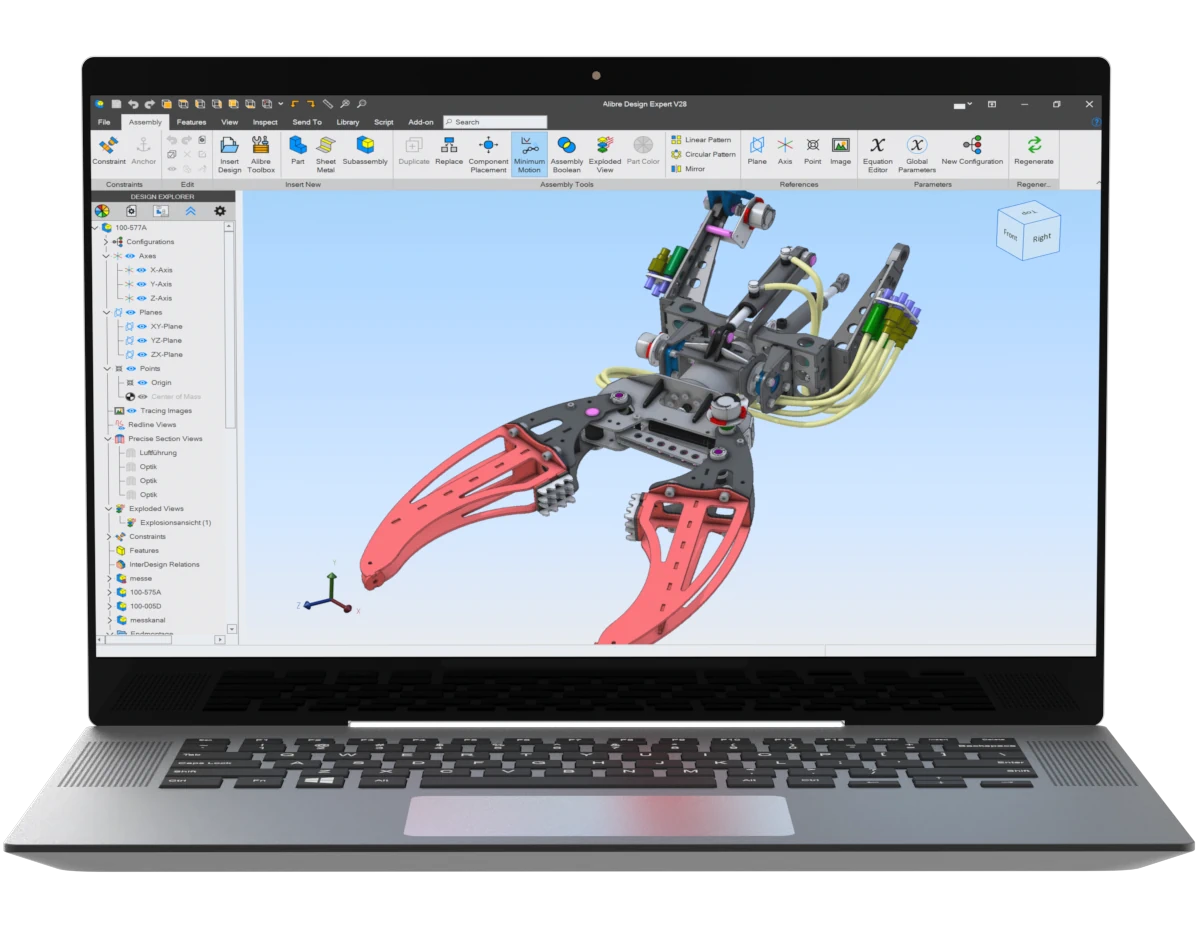Toggle visibility of the XY-Plane
The image size is (1200, 932).
click(141, 326)
